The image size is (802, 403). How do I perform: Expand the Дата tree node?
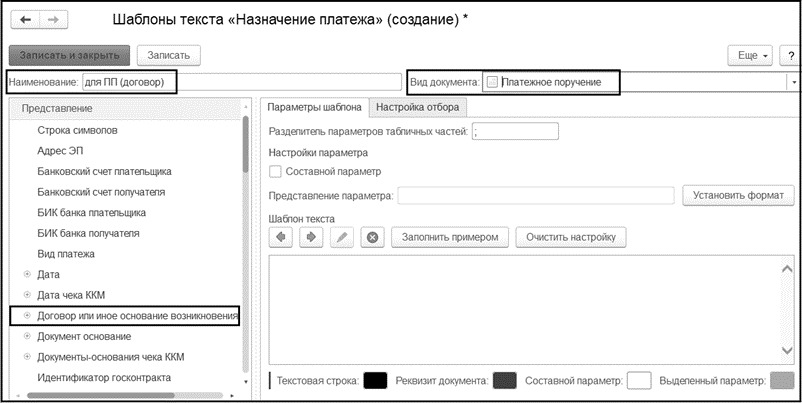27,275
